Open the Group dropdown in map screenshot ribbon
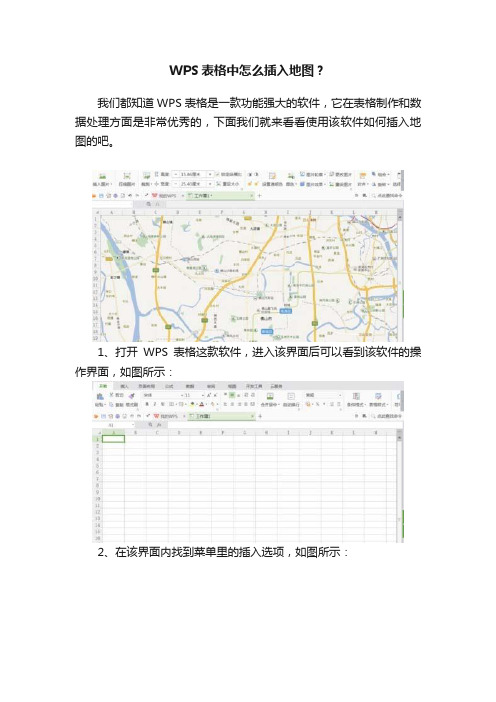496x702 pixels. 381,174
